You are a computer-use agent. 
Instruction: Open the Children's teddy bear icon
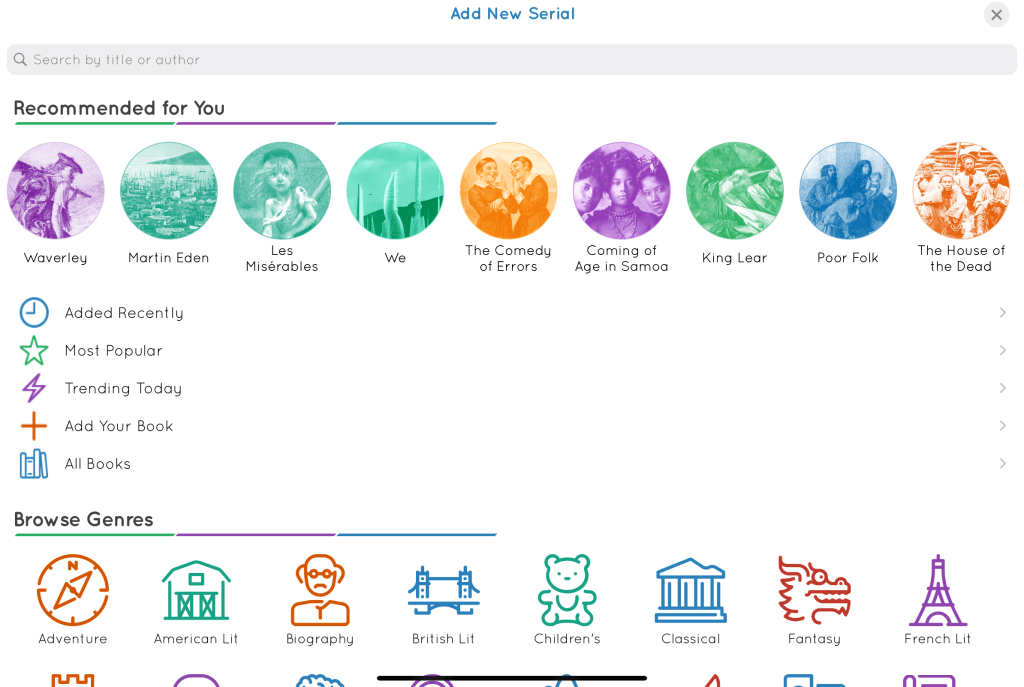click(567, 590)
